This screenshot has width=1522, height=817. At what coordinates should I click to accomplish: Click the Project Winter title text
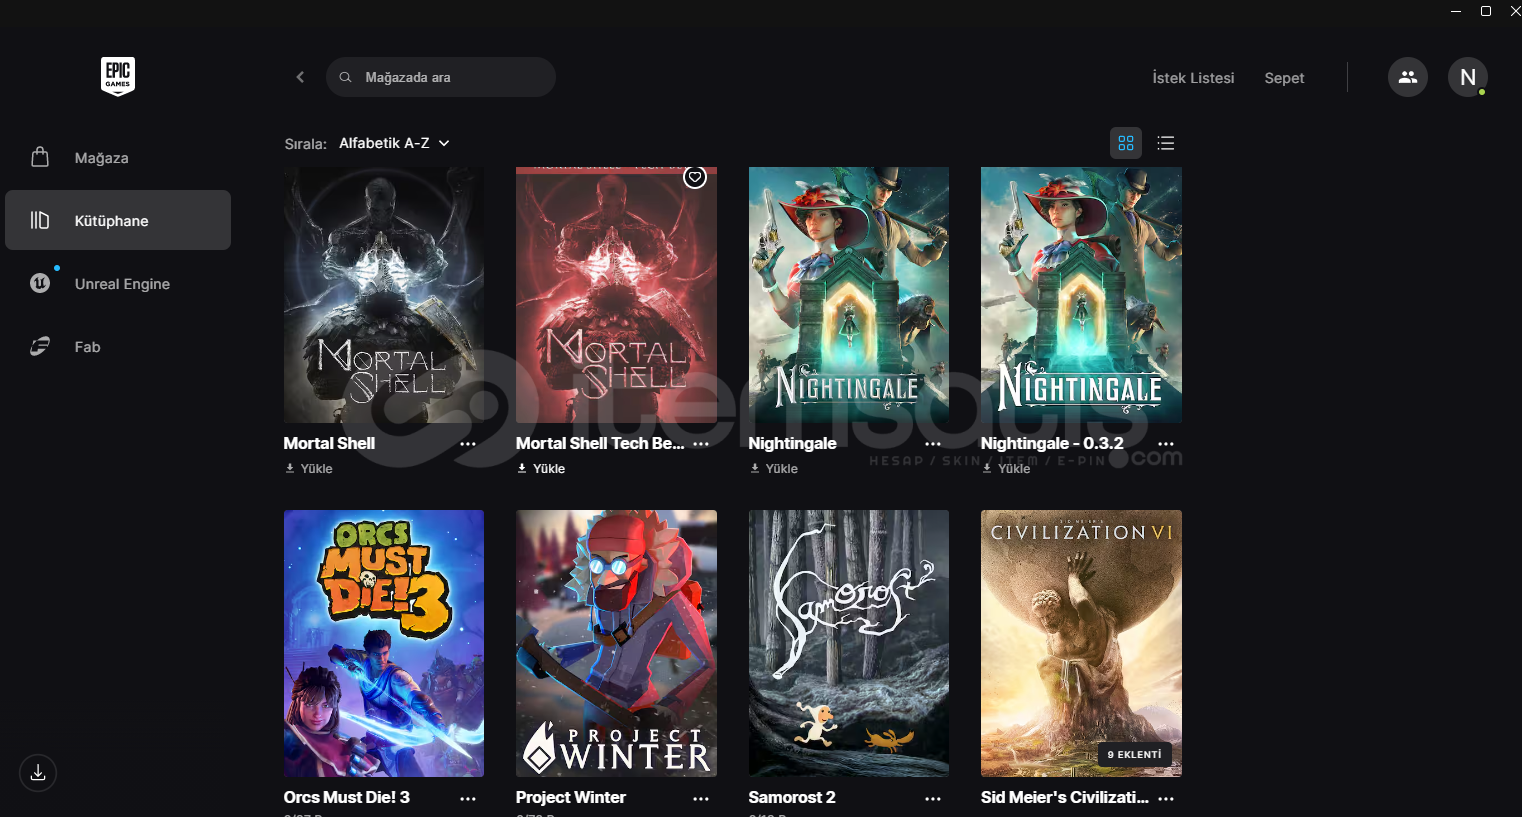pyautogui.click(x=571, y=797)
